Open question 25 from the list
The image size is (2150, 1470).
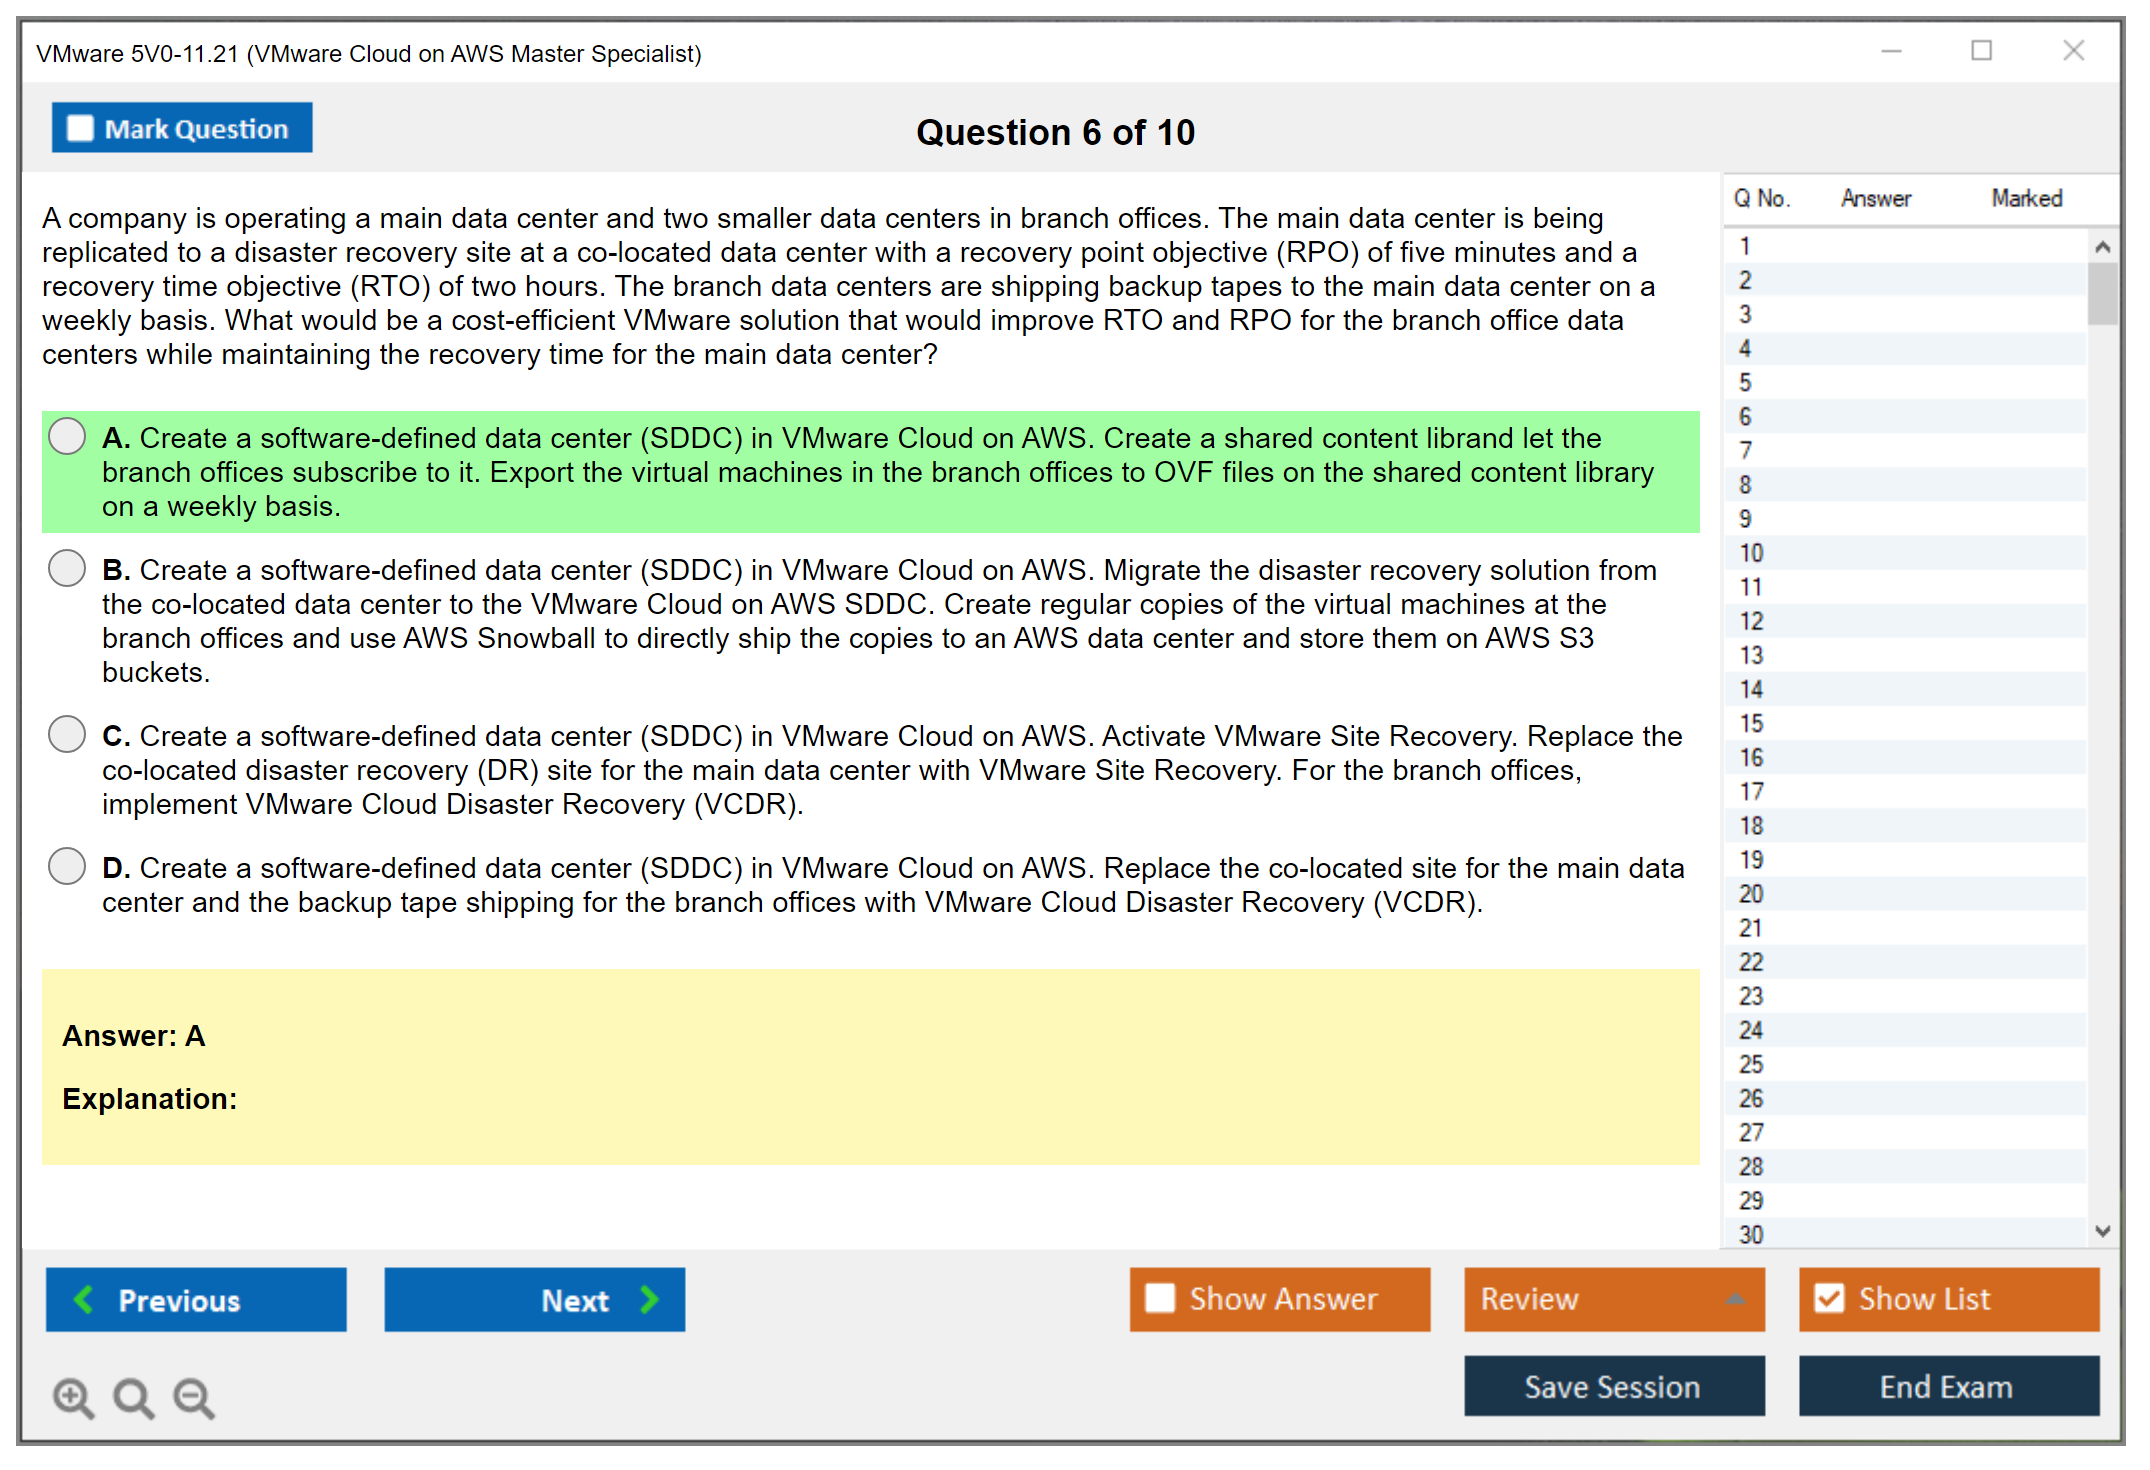tap(1751, 1064)
